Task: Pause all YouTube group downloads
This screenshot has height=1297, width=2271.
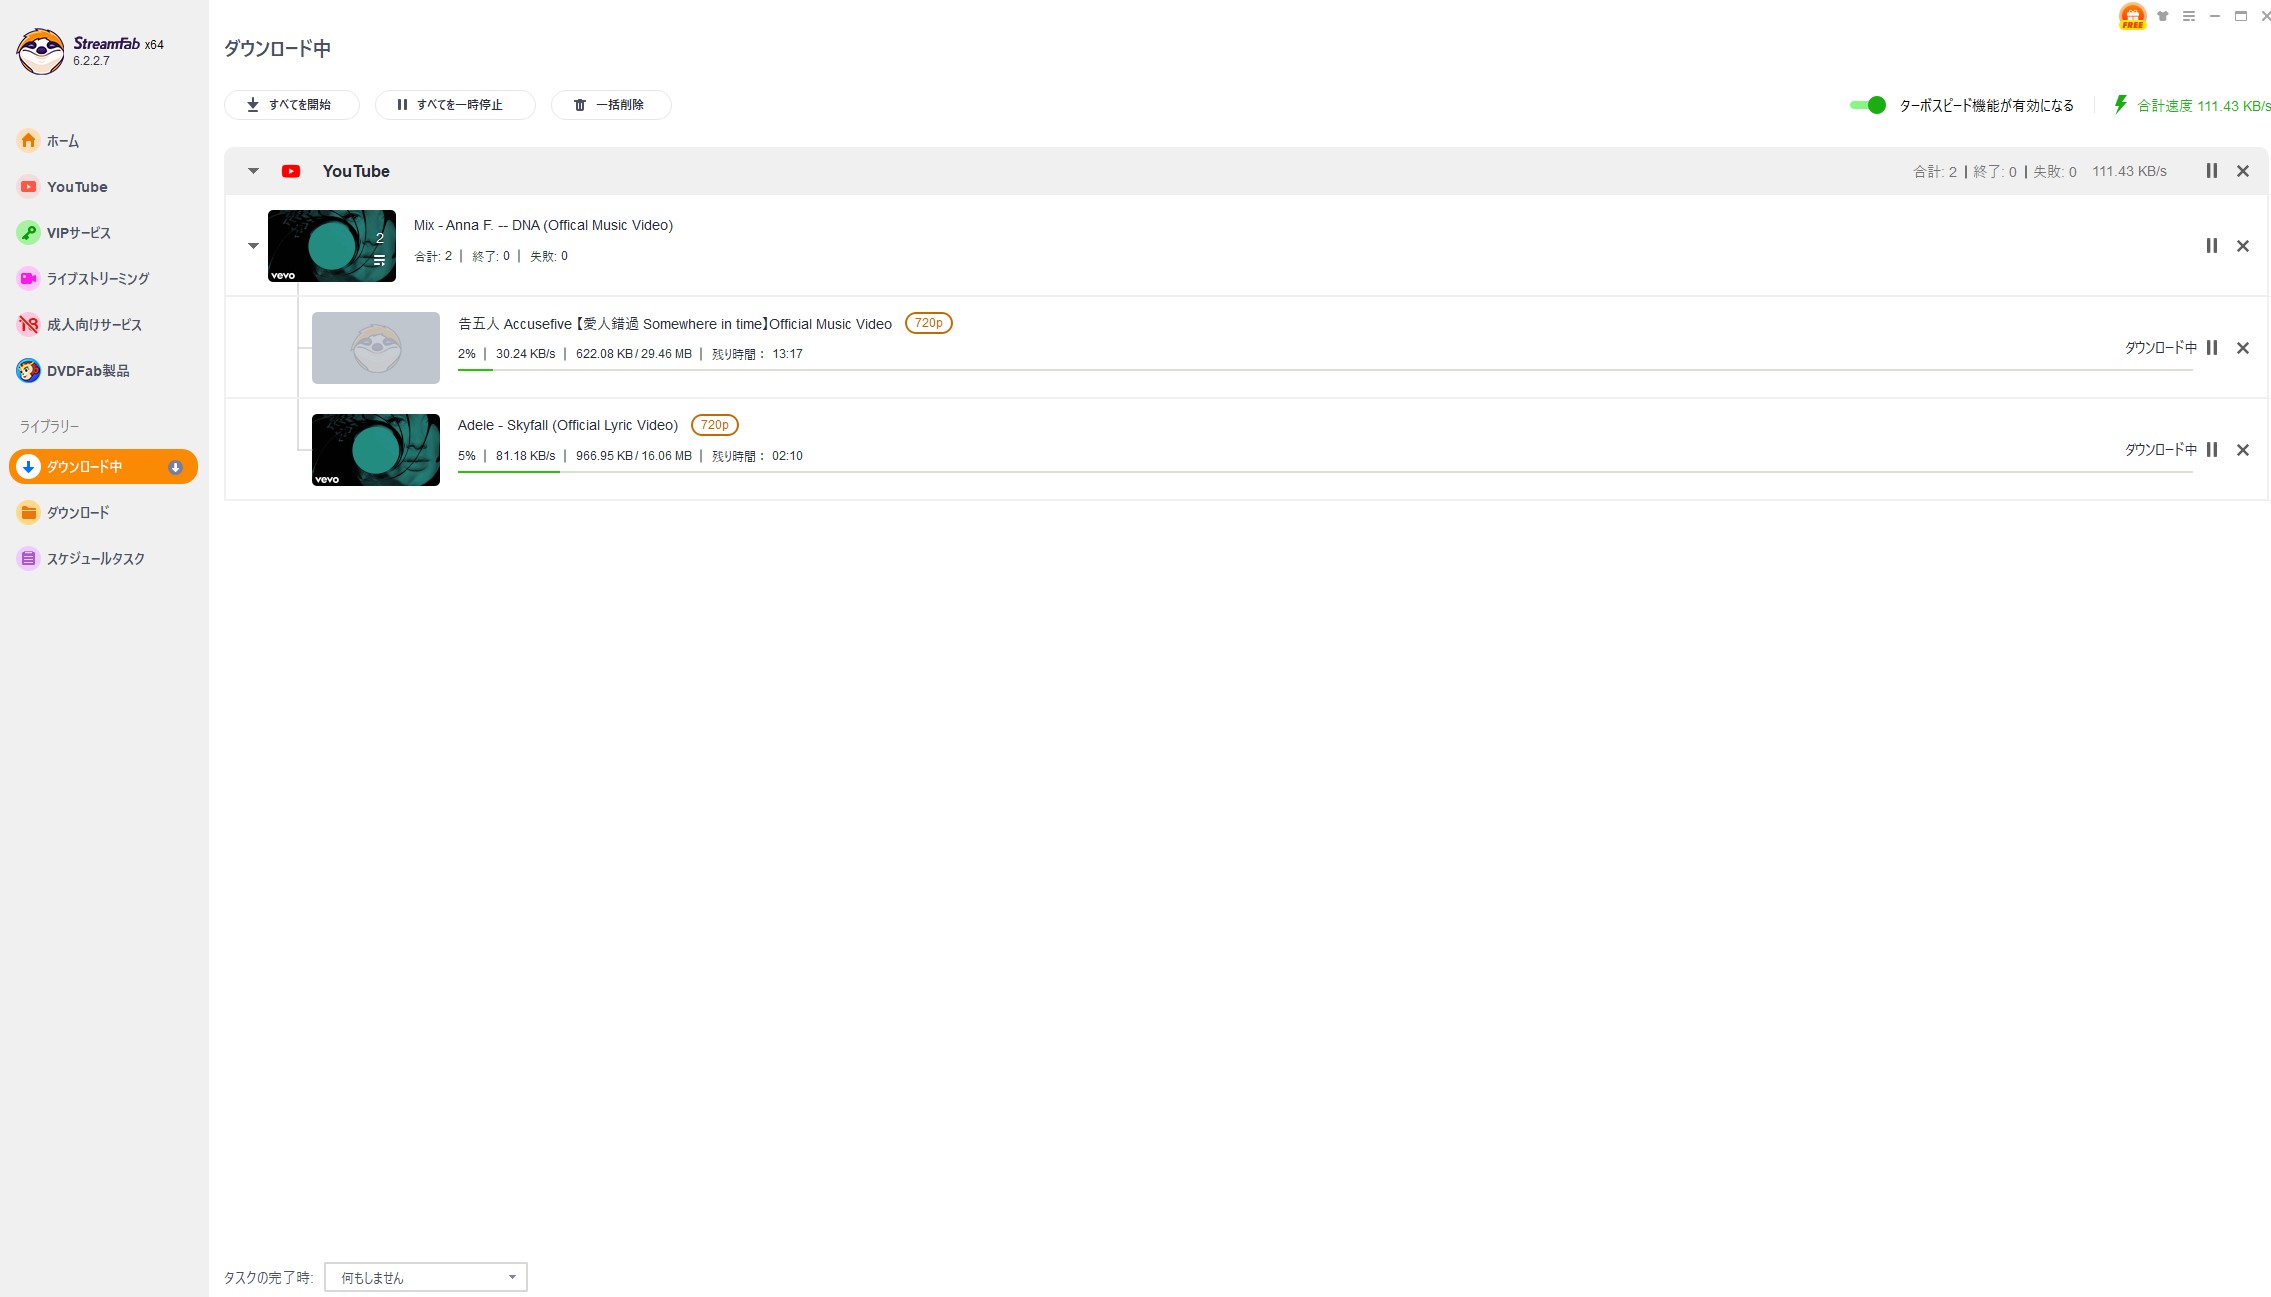Action: pyautogui.click(x=2212, y=171)
